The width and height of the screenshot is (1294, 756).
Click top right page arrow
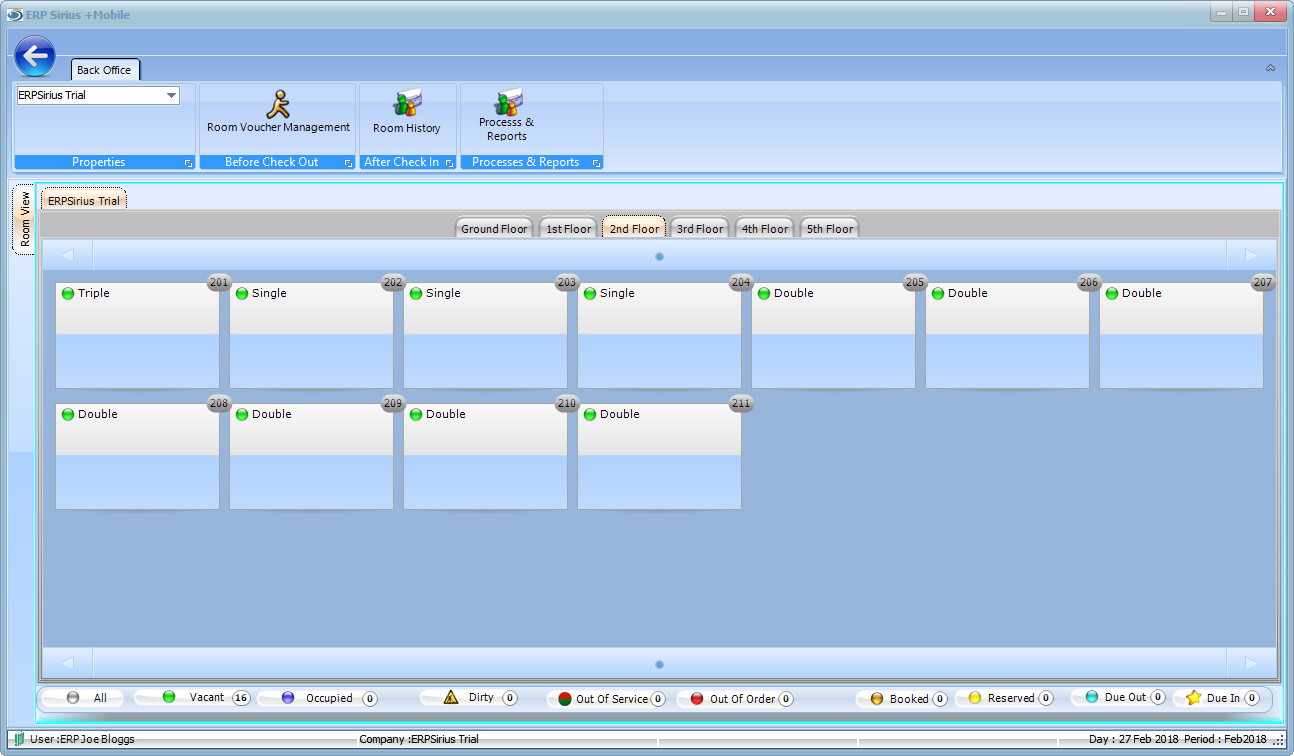click(1251, 256)
